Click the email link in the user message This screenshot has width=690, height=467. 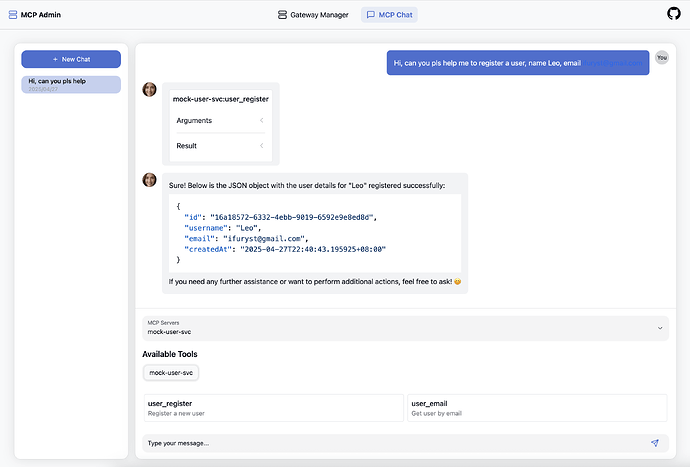coord(614,64)
